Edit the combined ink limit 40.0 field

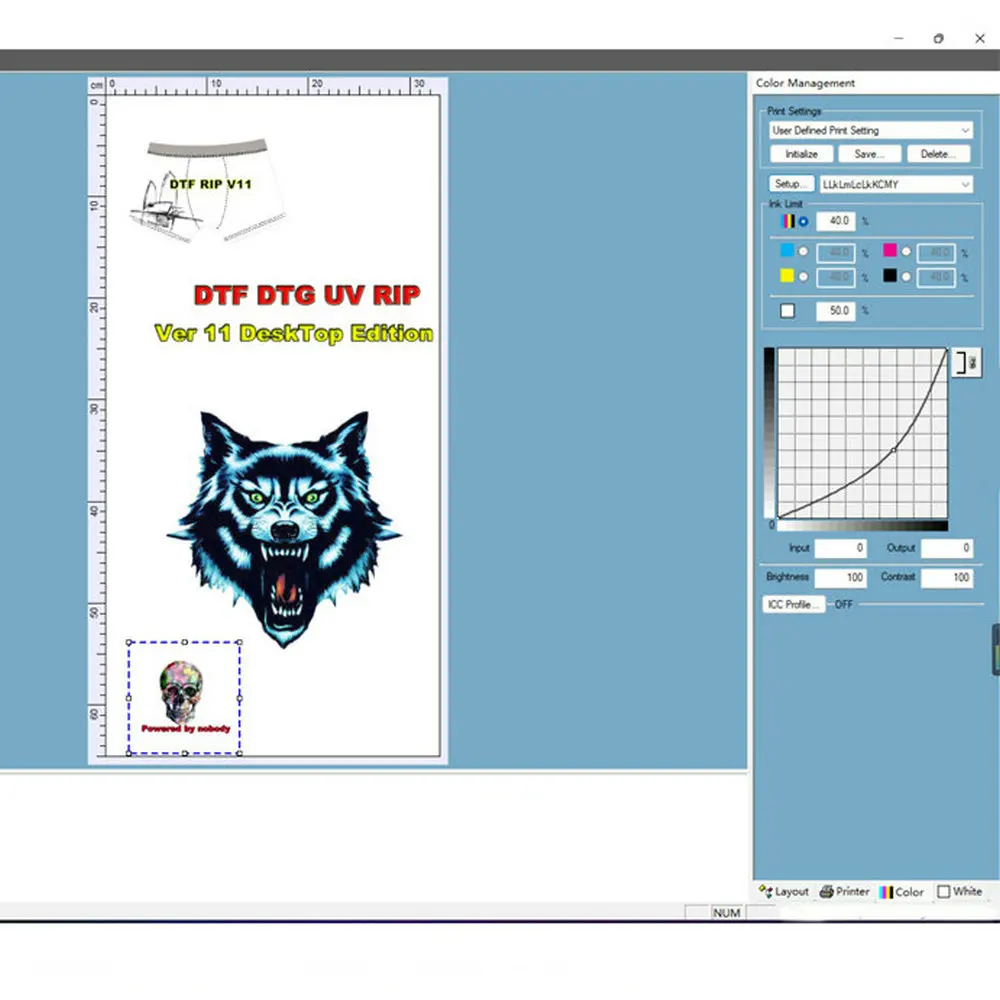click(836, 221)
